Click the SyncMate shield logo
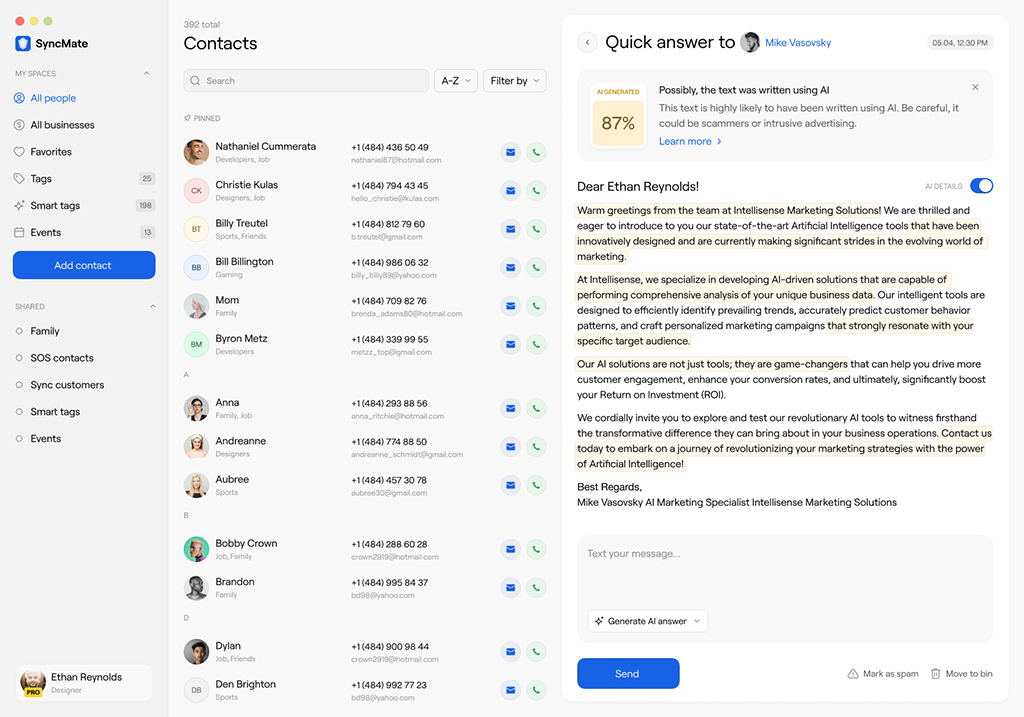Image resolution: width=1024 pixels, height=717 pixels. coord(23,43)
